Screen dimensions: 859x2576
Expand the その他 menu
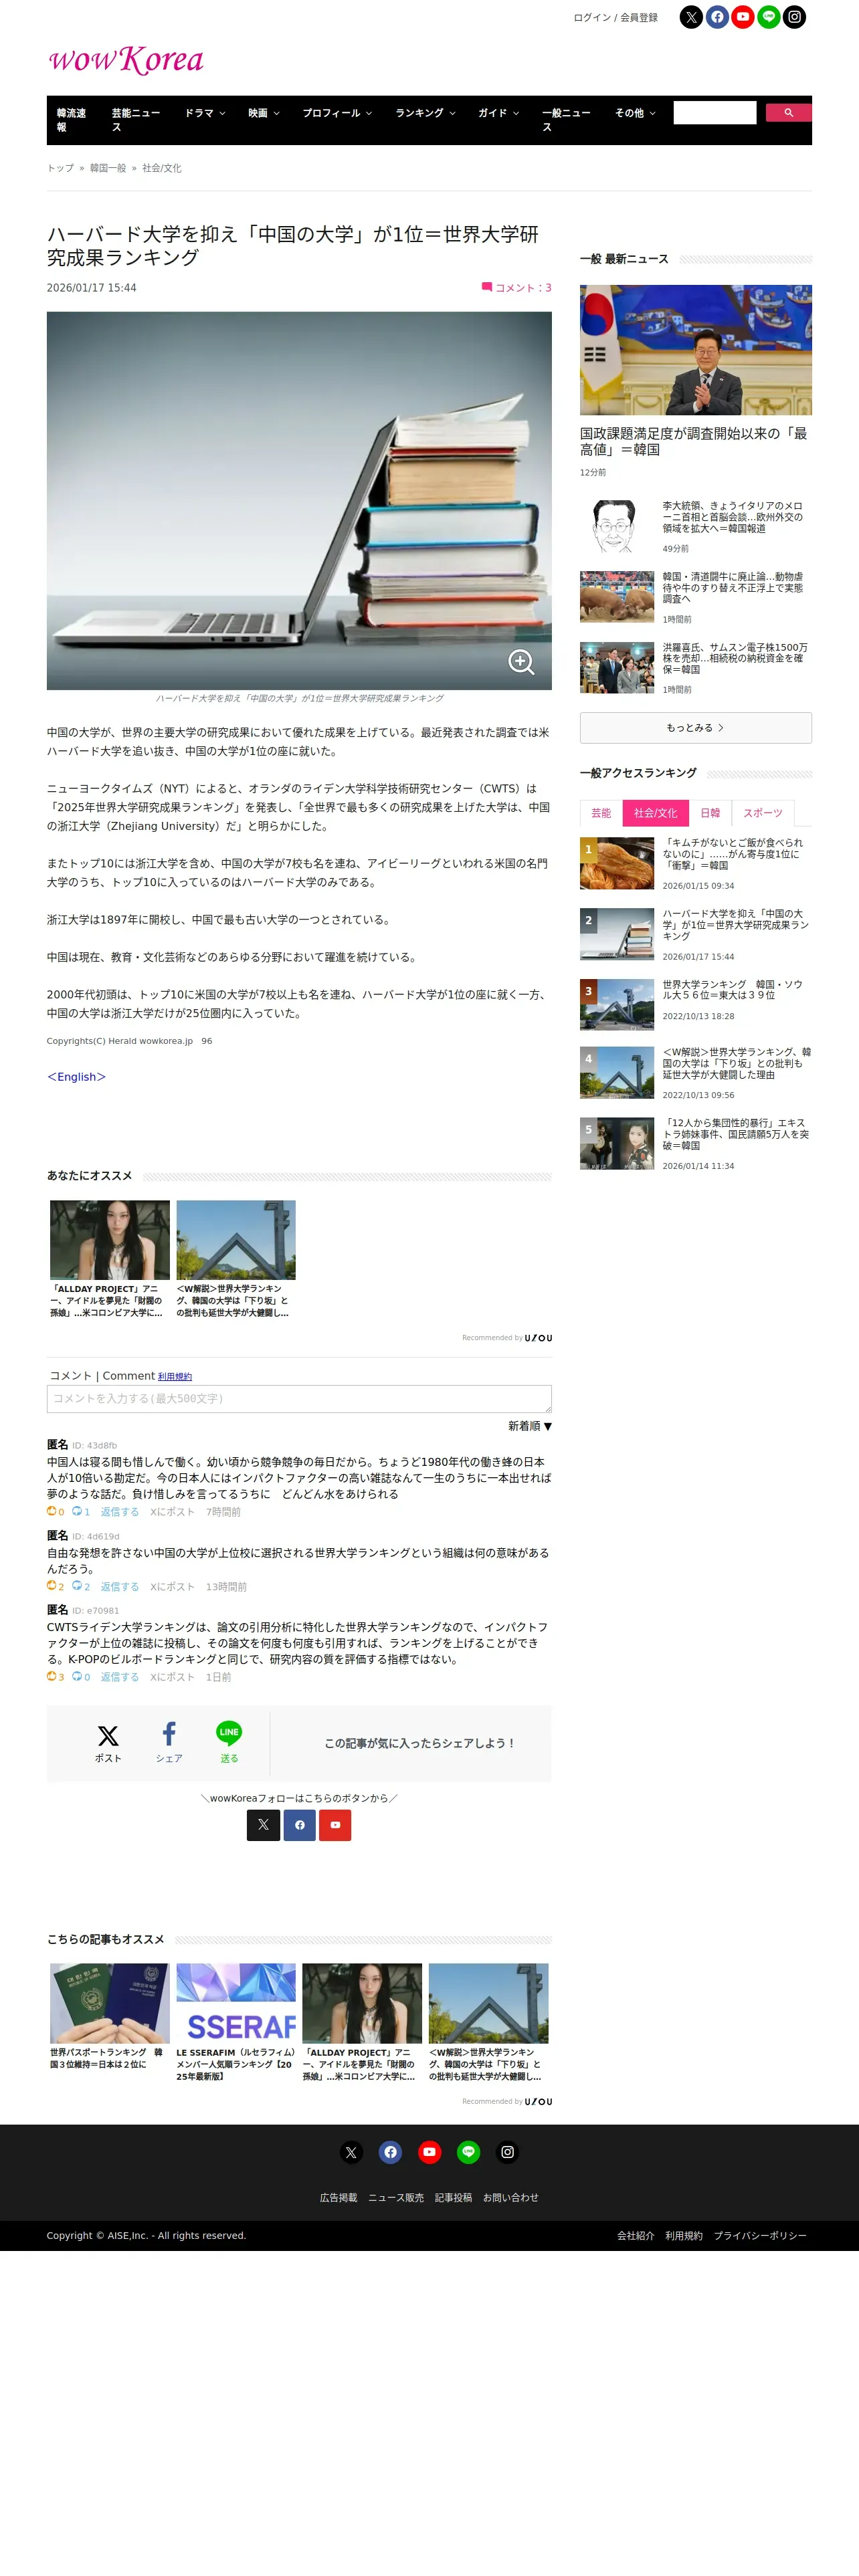tap(635, 113)
